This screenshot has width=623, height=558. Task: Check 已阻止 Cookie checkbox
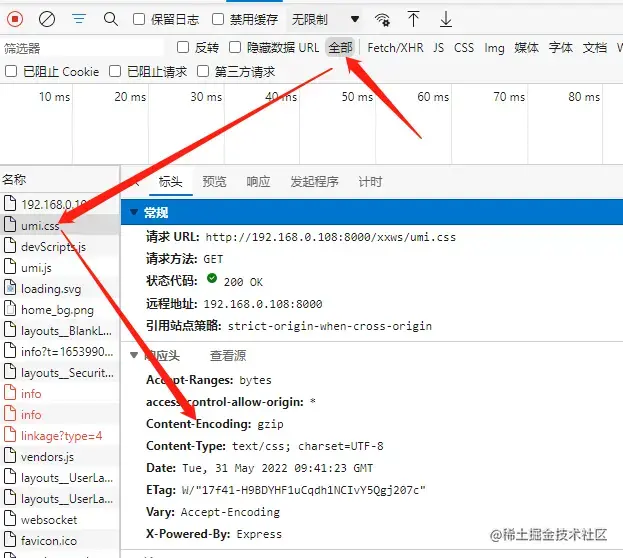[x=11, y=72]
